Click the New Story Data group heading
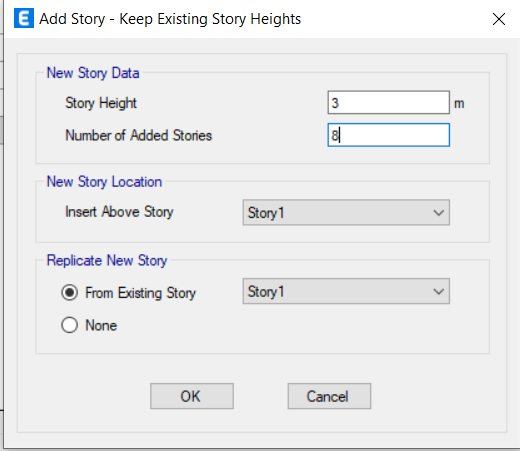This screenshot has height=451, width=520. click(x=93, y=73)
